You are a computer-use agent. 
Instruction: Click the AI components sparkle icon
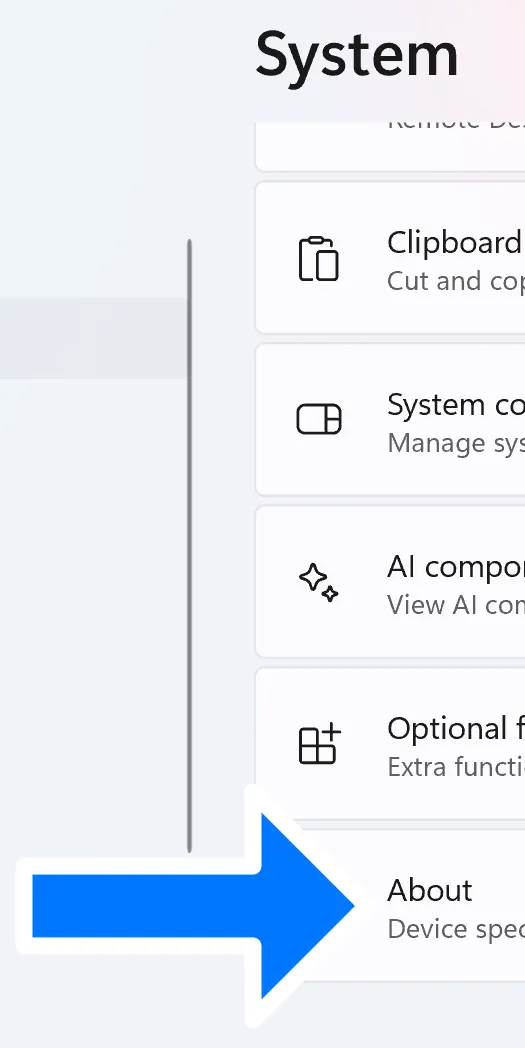tap(318, 582)
